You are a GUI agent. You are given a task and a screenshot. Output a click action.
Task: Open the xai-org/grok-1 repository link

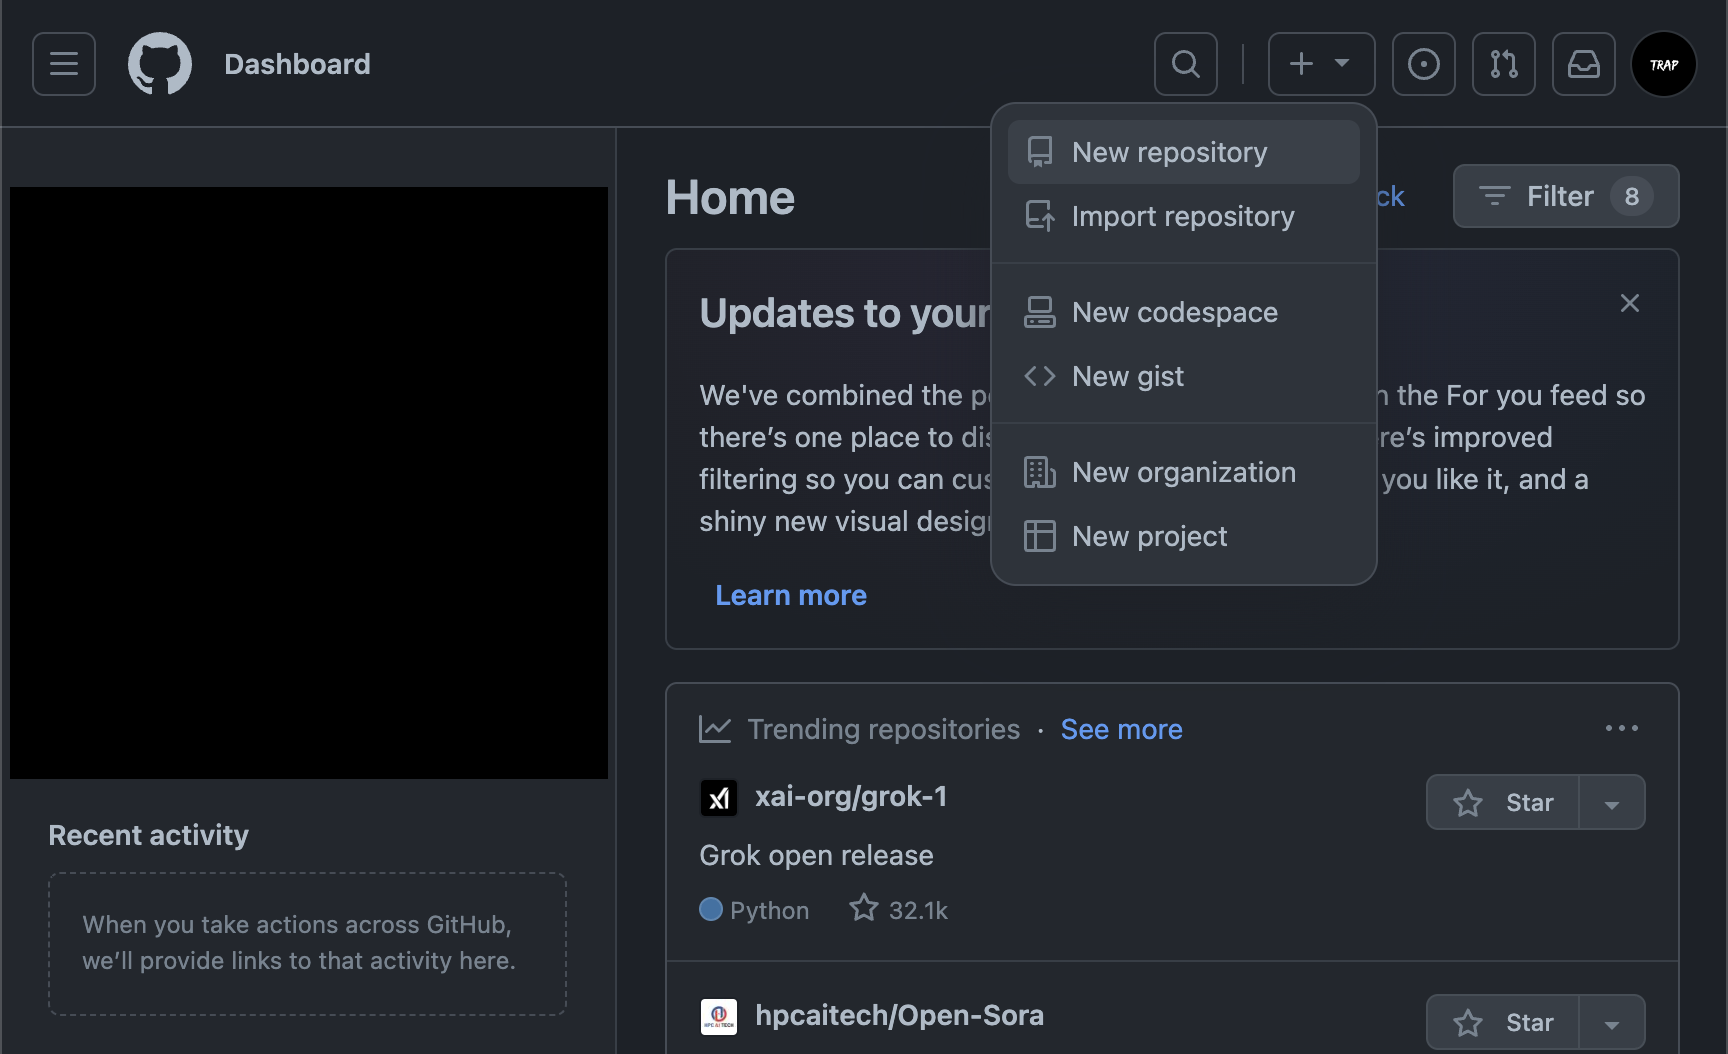[x=851, y=796]
